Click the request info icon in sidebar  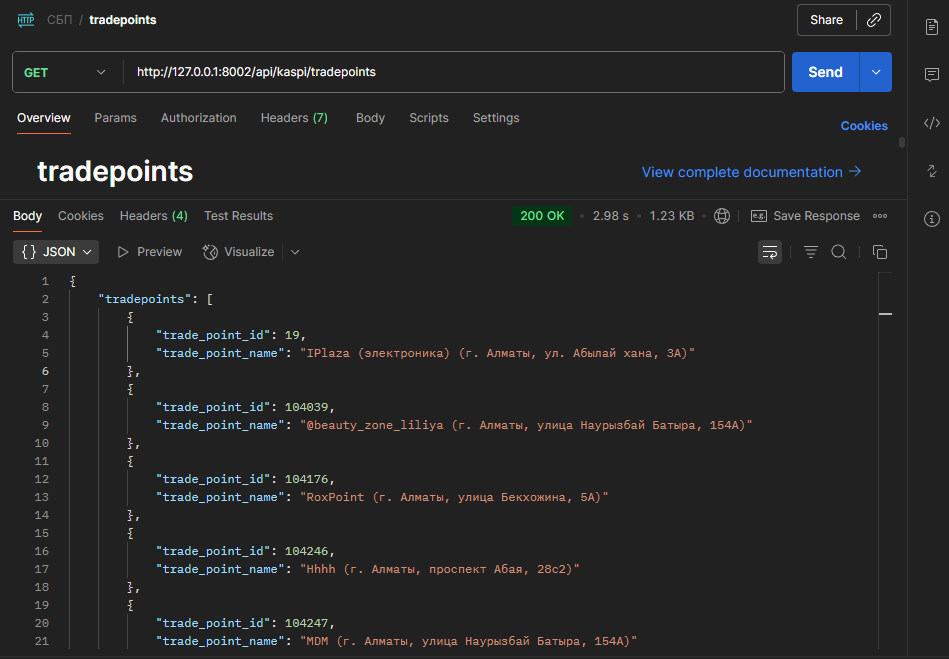[x=931, y=218]
